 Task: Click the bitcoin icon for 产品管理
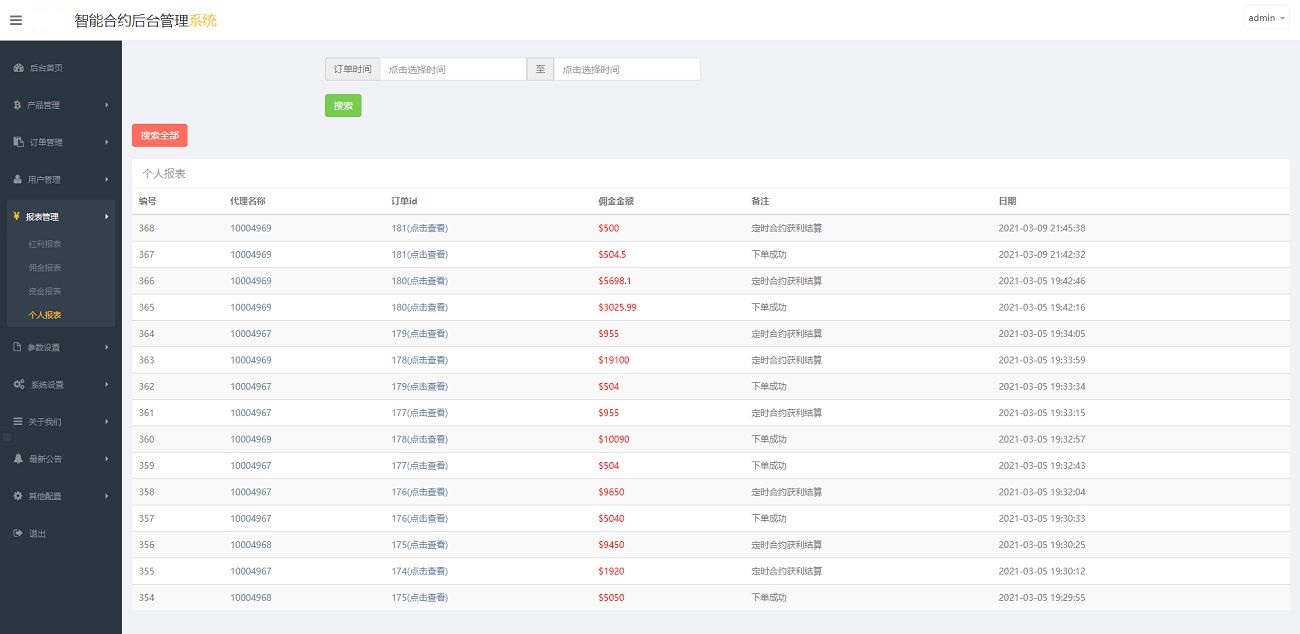(x=18, y=105)
